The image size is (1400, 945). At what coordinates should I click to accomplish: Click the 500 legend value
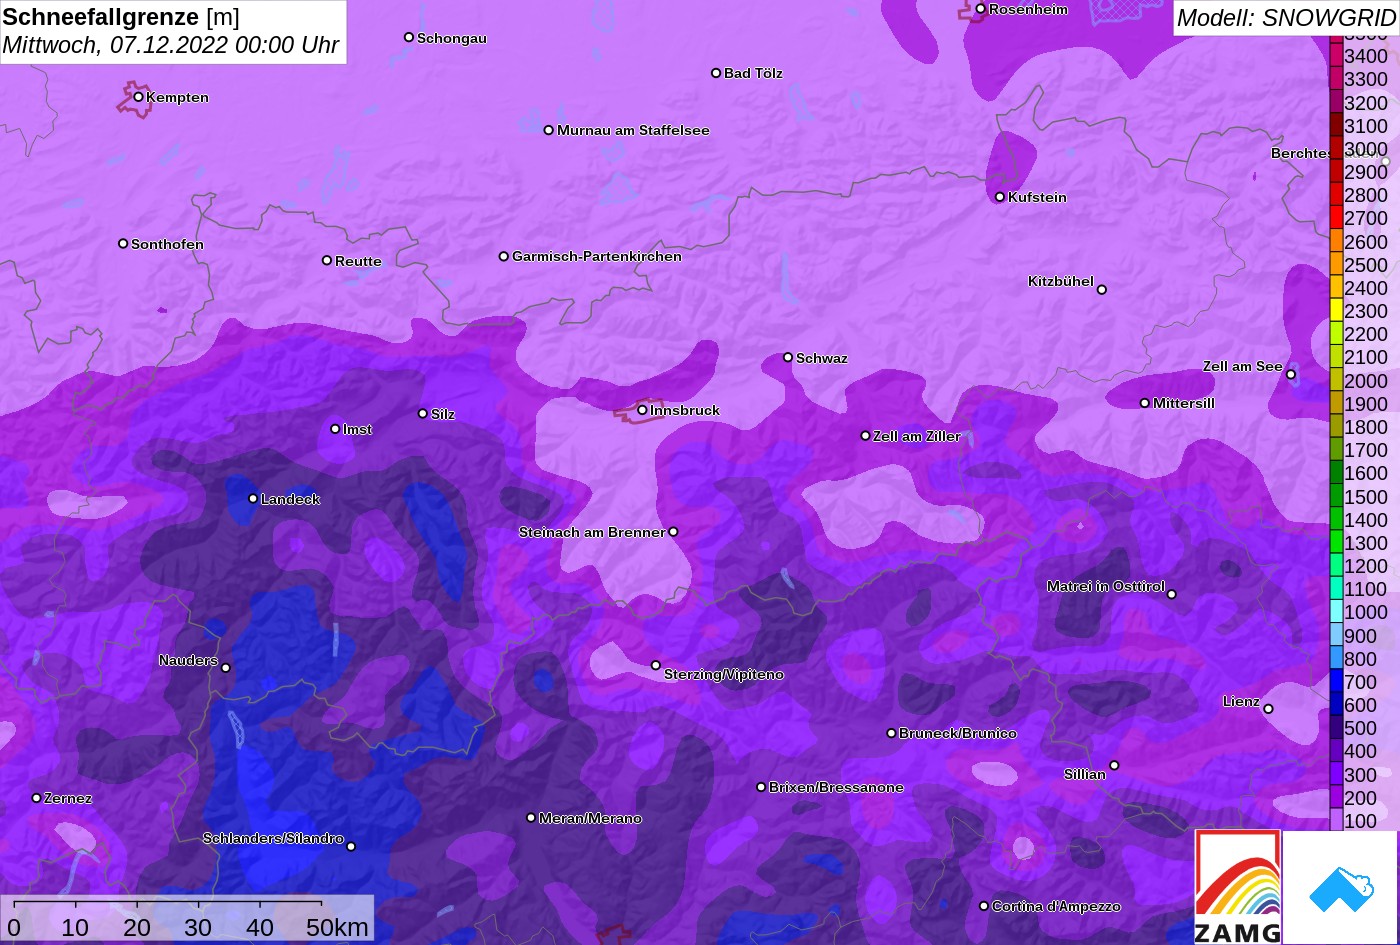(1360, 728)
